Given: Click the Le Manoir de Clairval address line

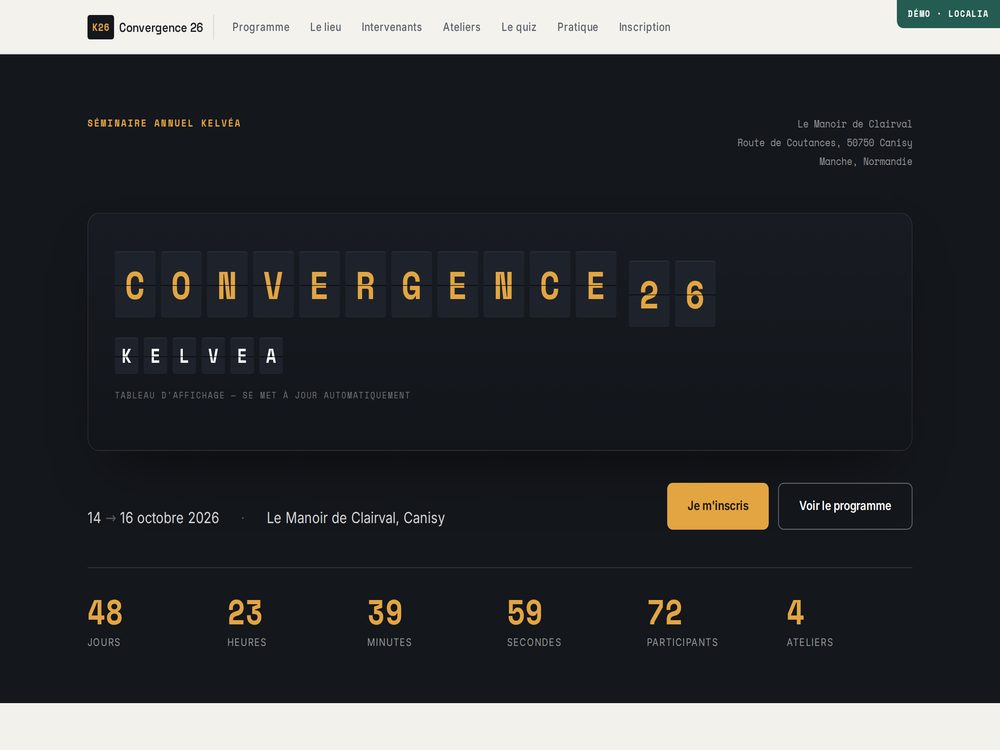Looking at the screenshot, I should pos(854,124).
